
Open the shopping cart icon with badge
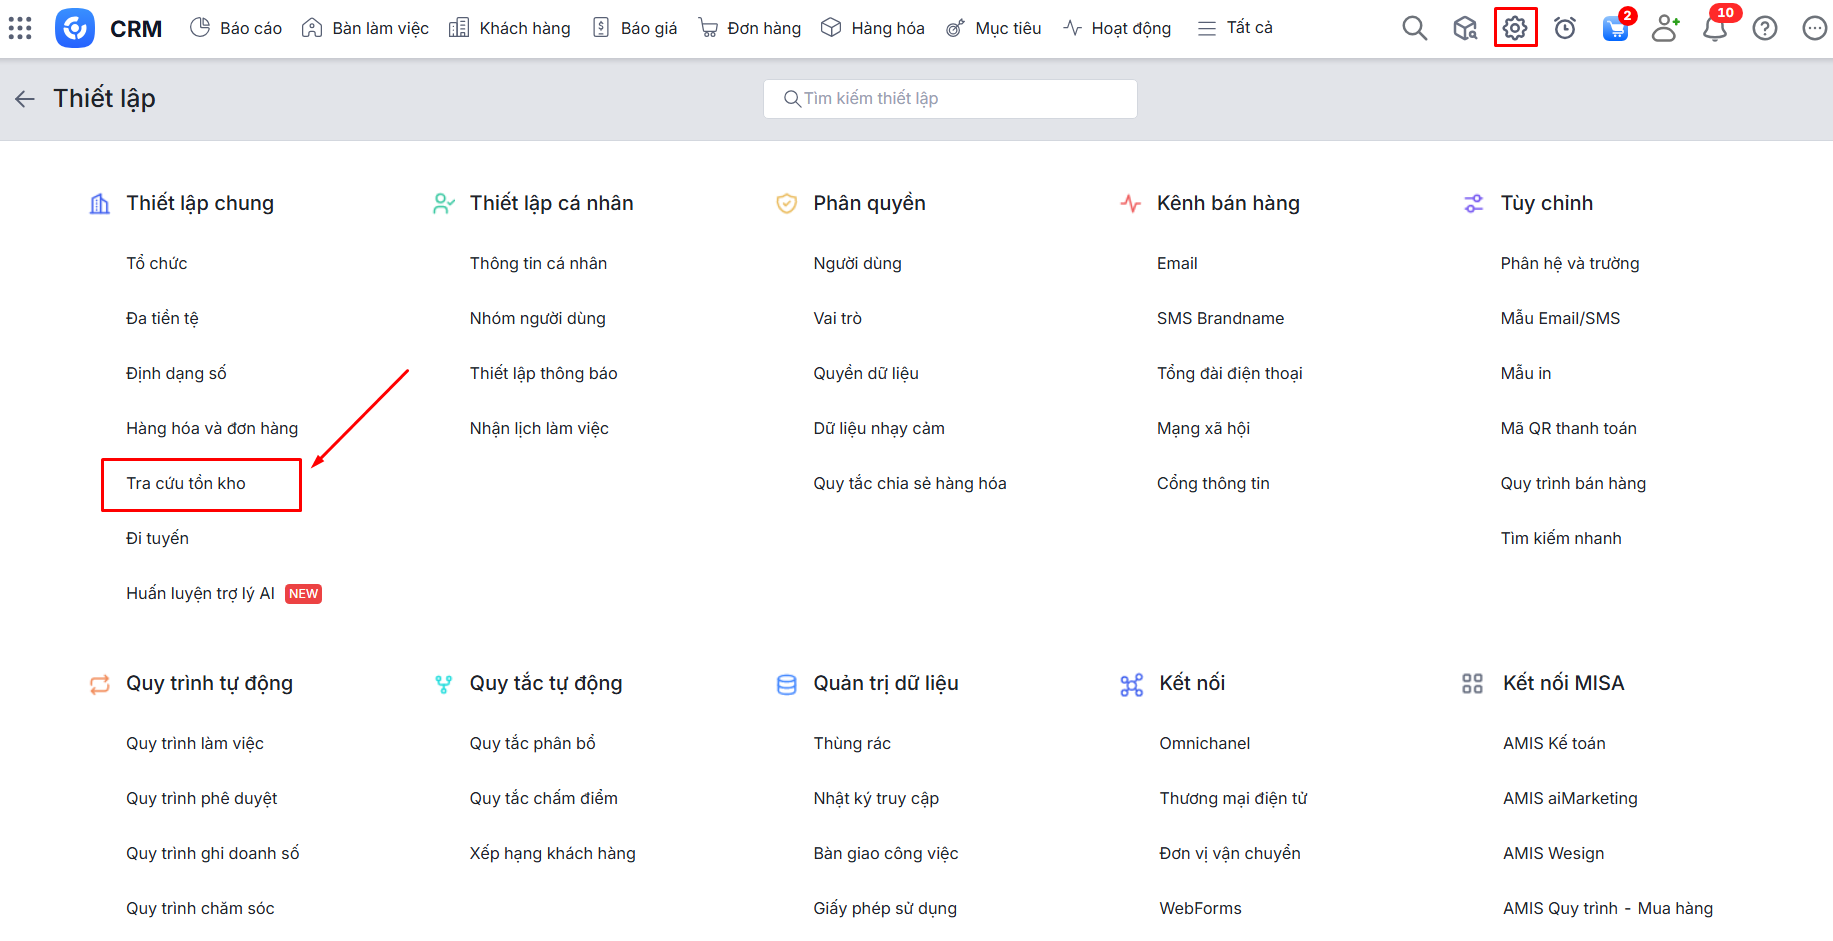click(x=1614, y=28)
